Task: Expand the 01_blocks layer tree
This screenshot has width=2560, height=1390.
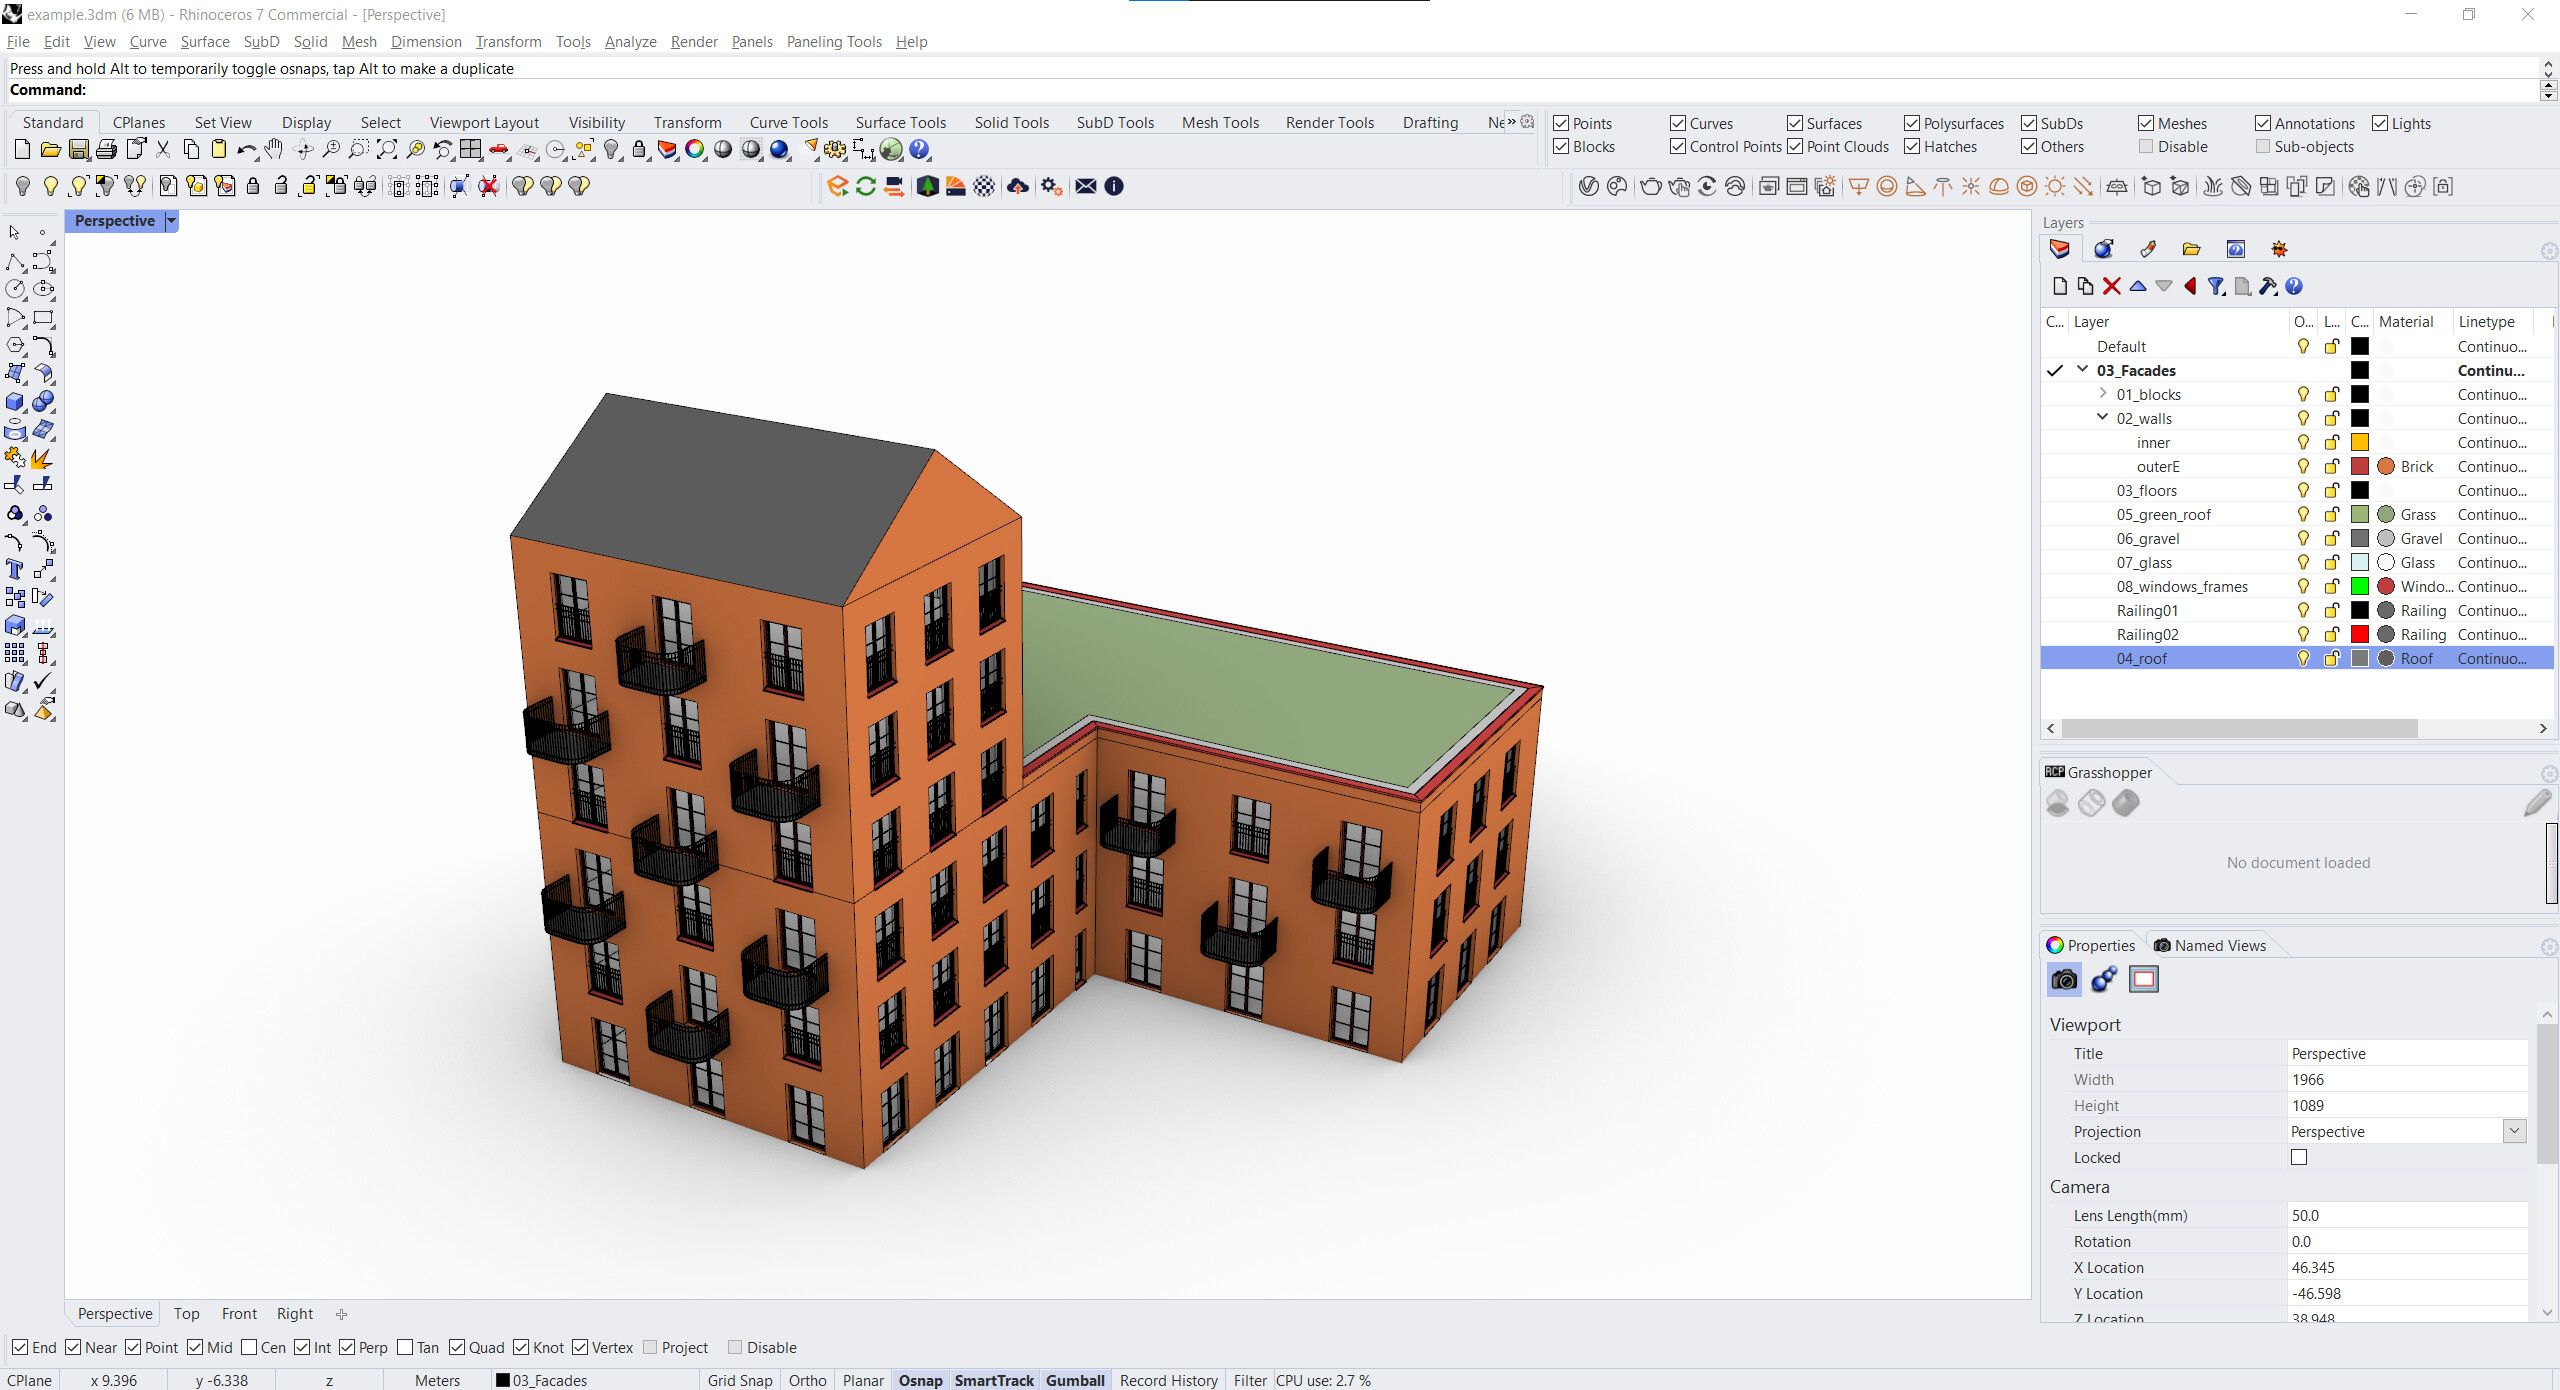Action: click(2102, 394)
